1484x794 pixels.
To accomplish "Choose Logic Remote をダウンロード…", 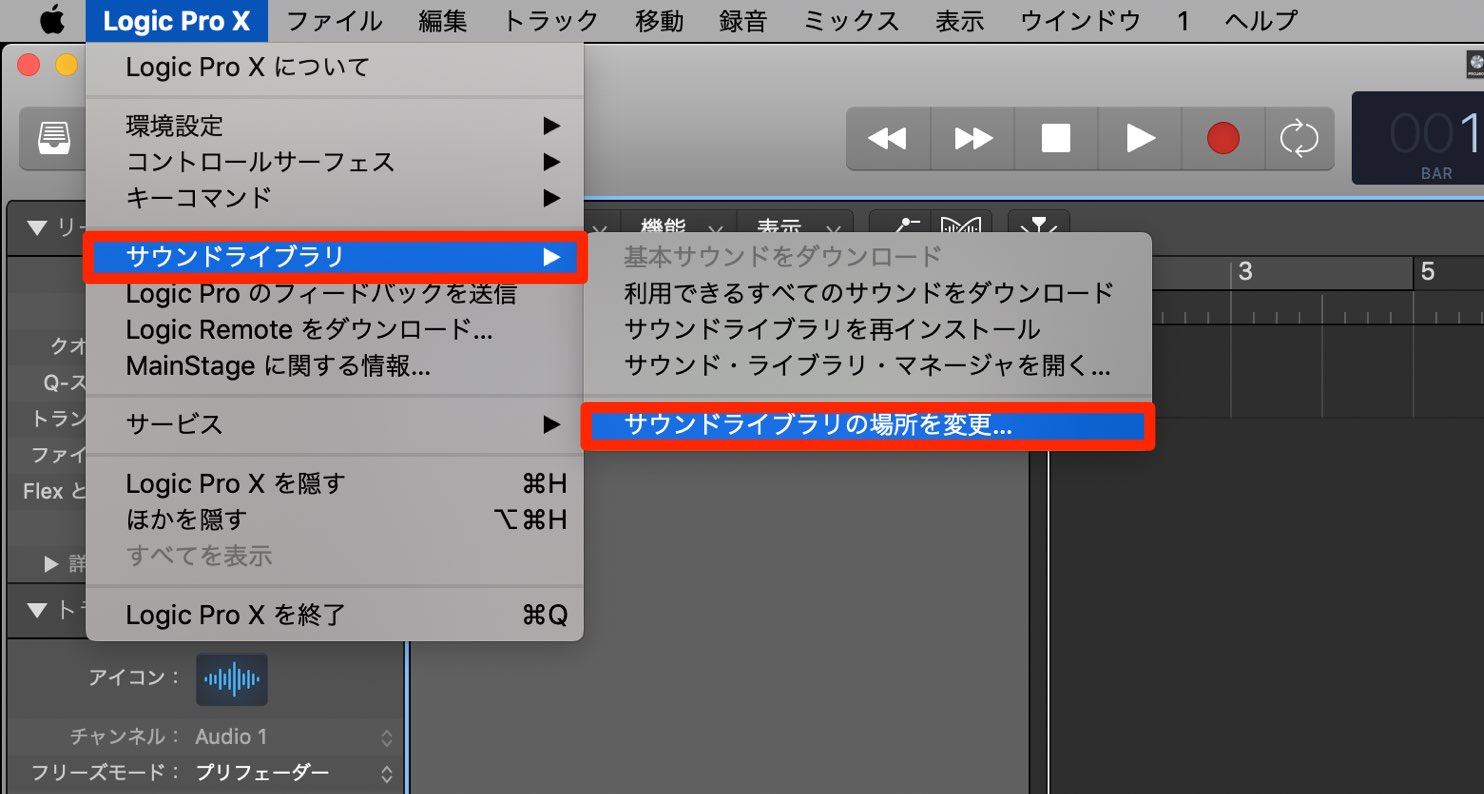I will (x=334, y=330).
